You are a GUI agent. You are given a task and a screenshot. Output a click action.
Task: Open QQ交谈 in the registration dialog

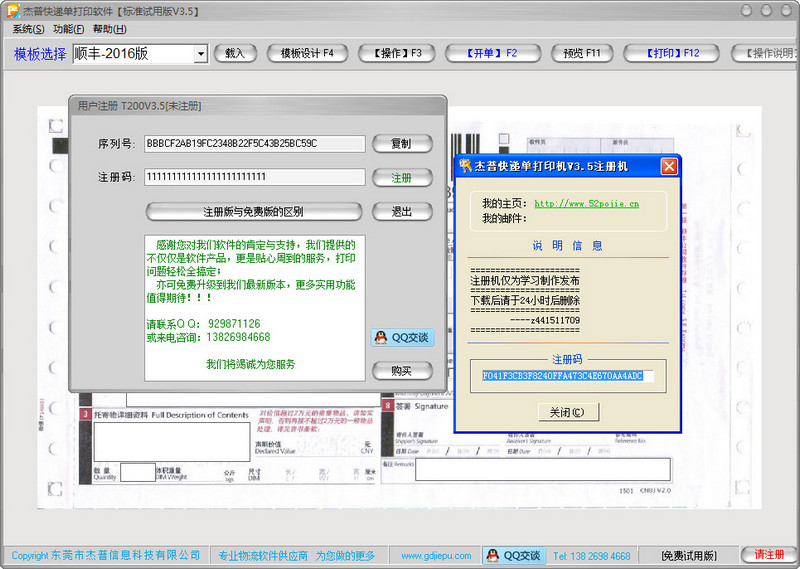pos(403,337)
